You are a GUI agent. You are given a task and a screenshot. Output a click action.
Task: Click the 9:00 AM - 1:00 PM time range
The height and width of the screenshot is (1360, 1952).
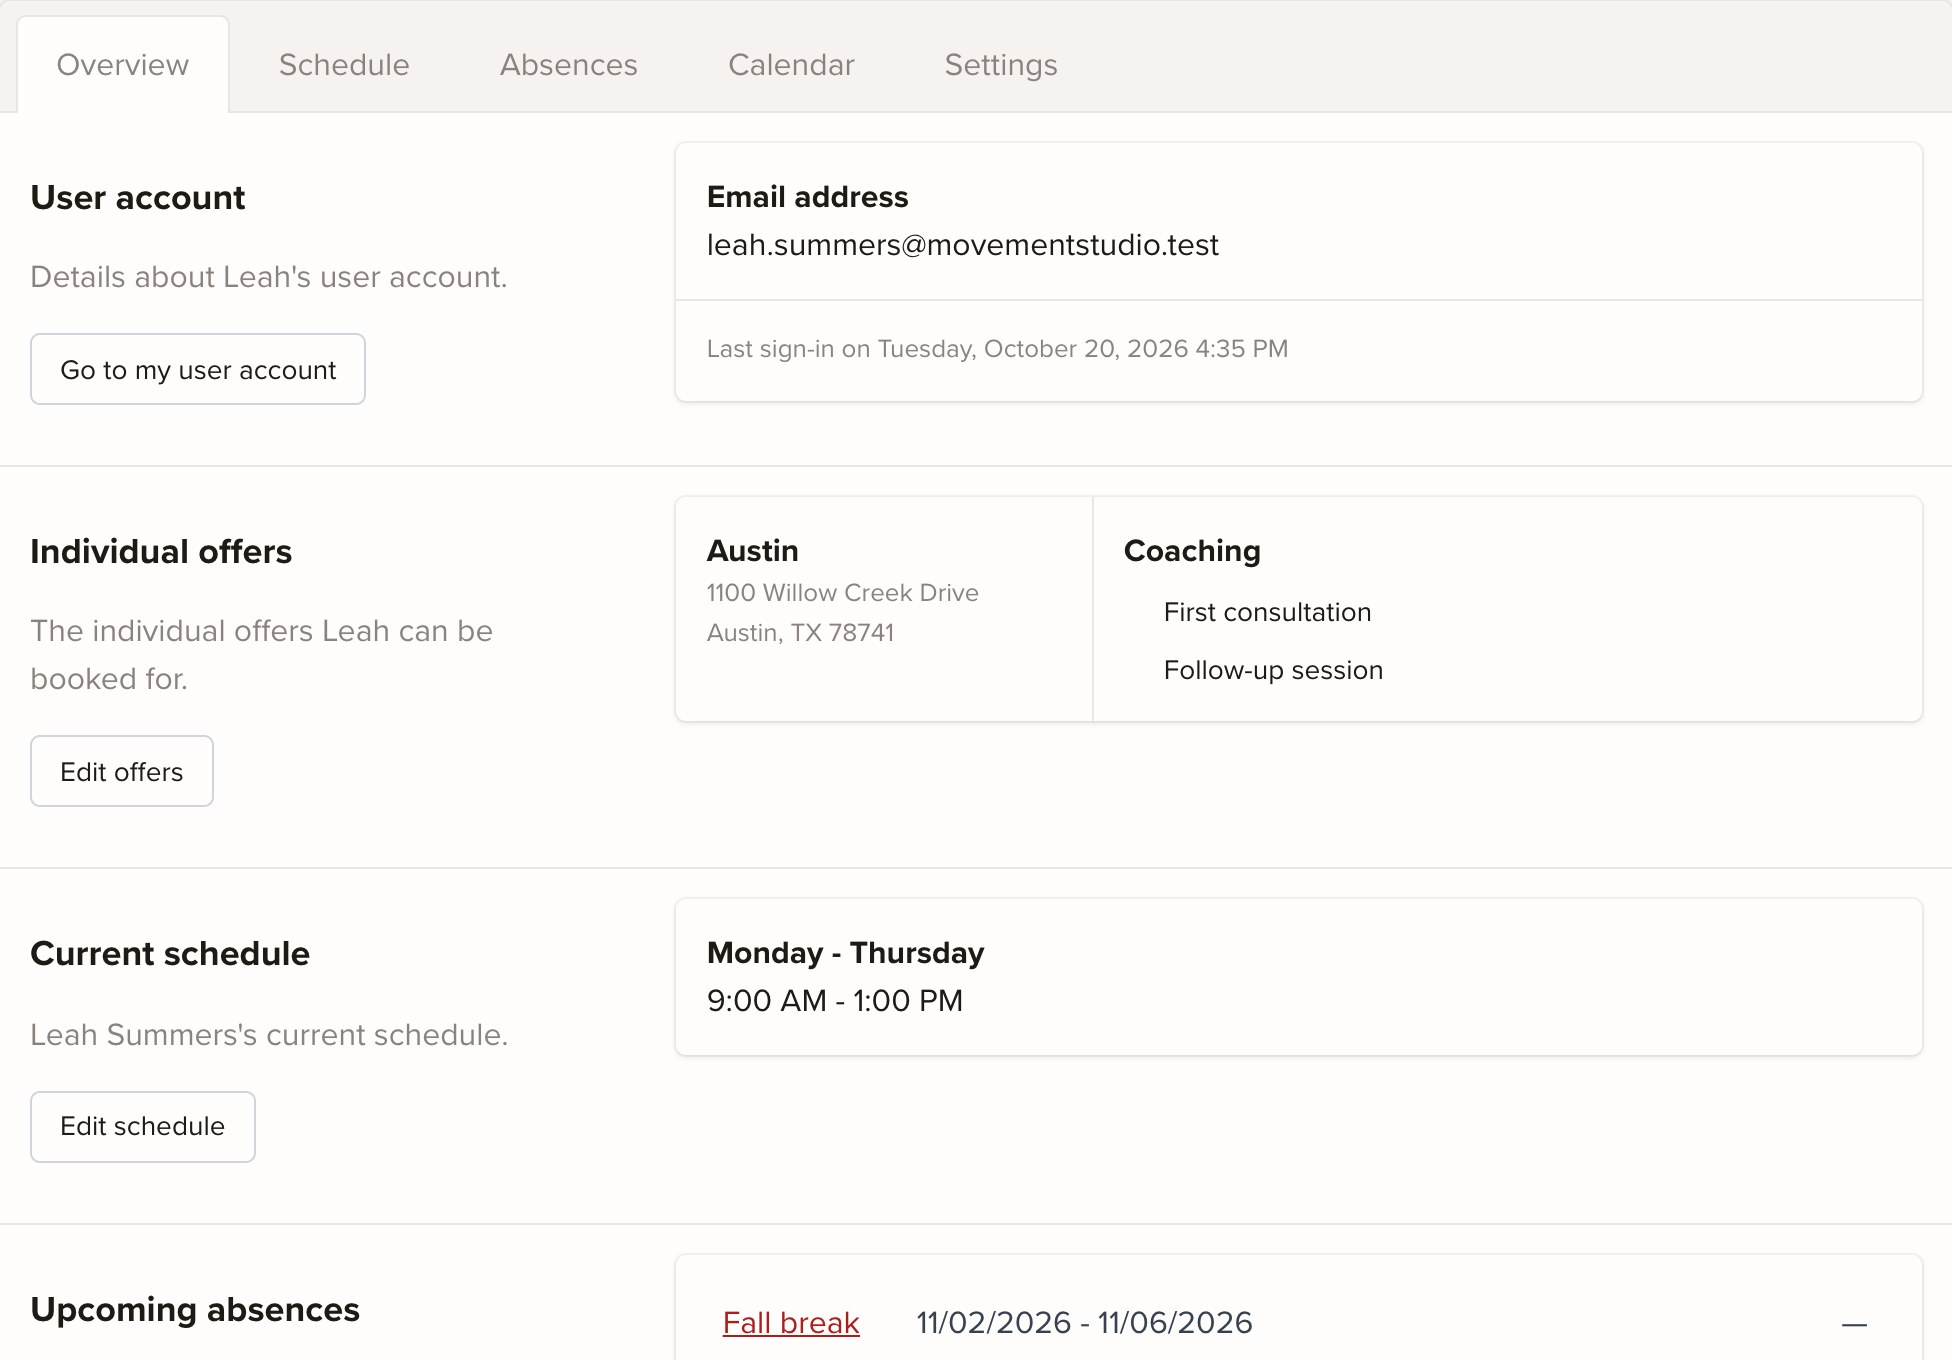point(835,1001)
